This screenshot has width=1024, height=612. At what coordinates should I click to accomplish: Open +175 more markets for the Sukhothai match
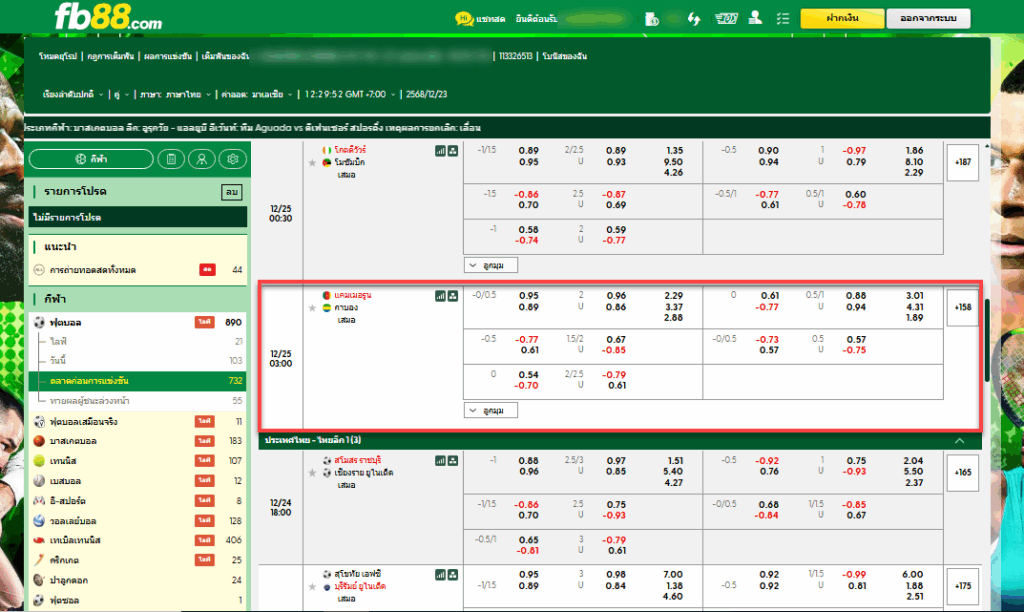963,586
